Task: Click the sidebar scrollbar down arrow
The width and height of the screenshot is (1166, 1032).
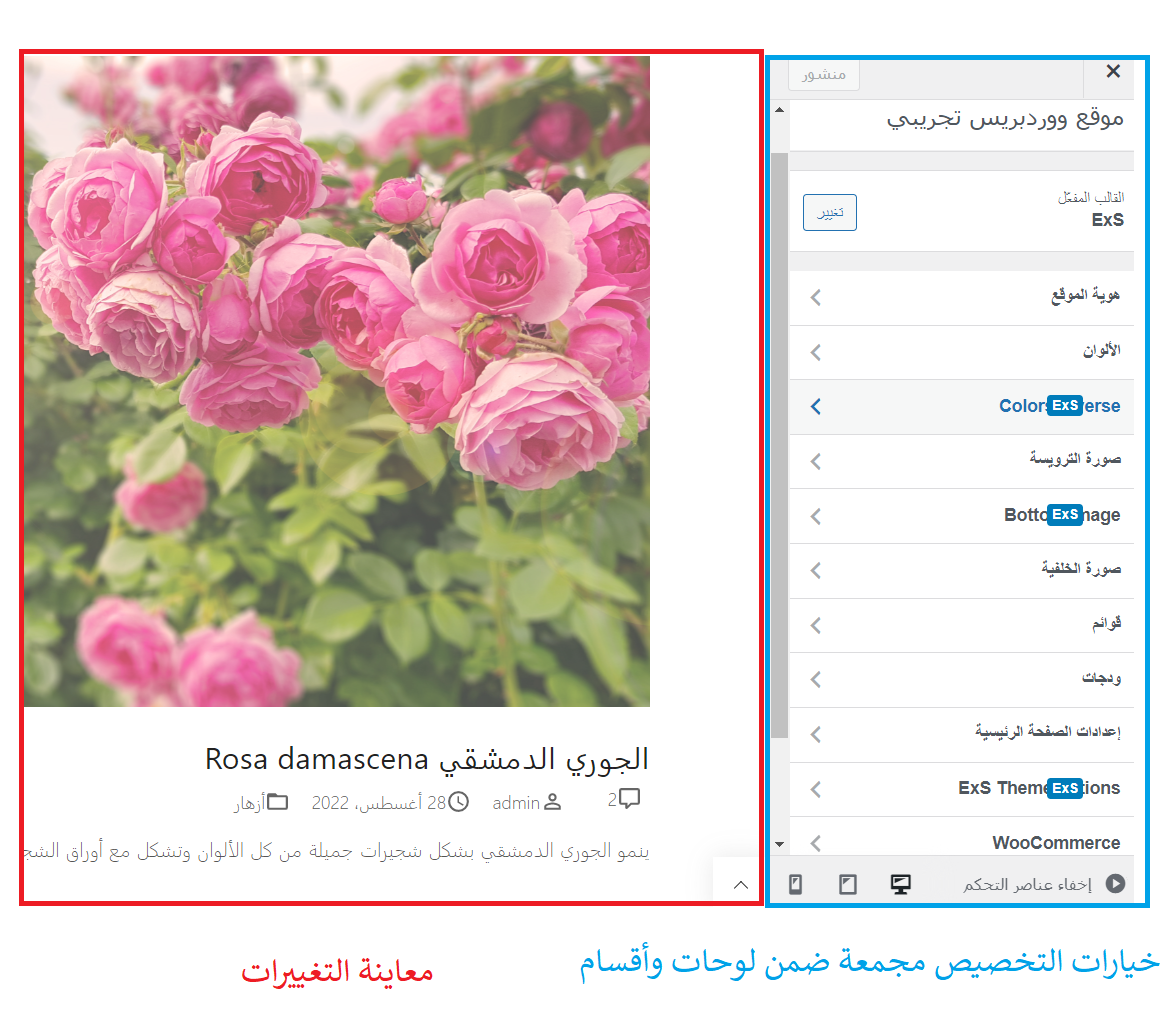Action: tap(779, 844)
